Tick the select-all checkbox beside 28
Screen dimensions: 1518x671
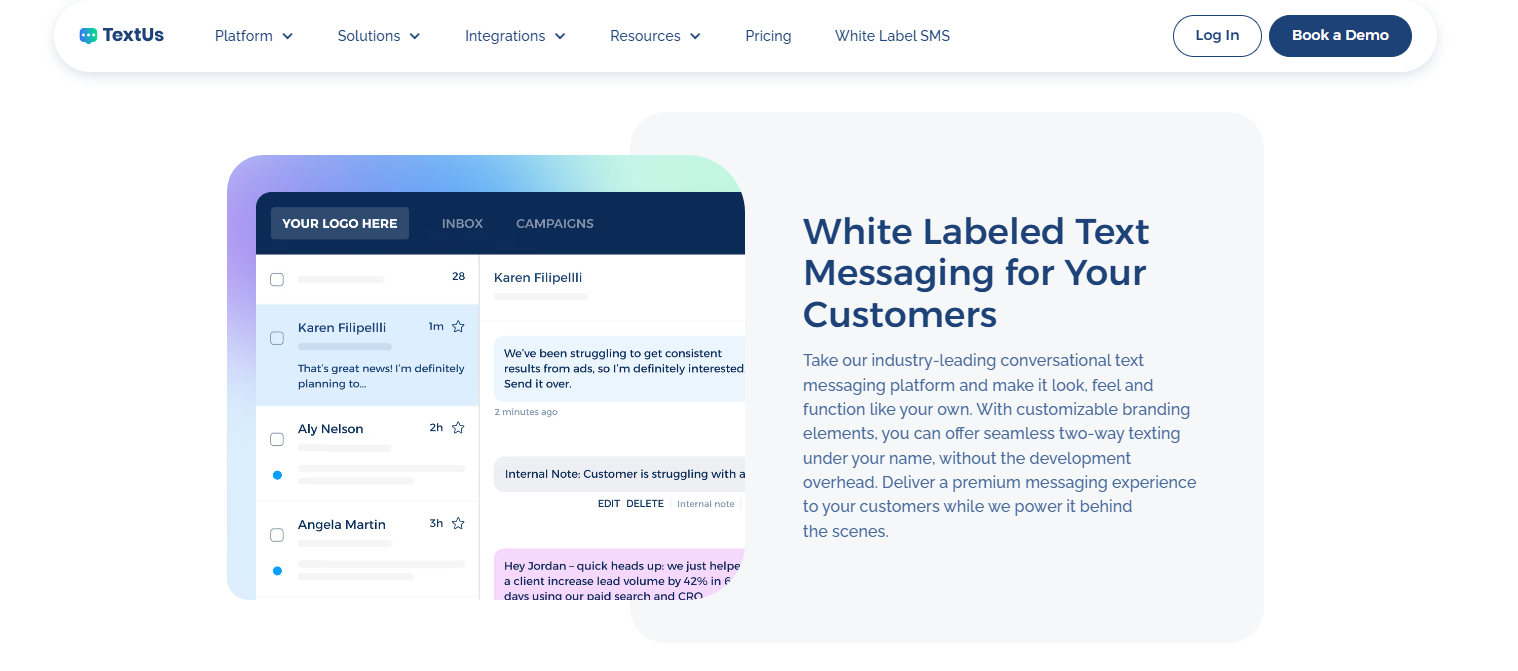tap(277, 279)
